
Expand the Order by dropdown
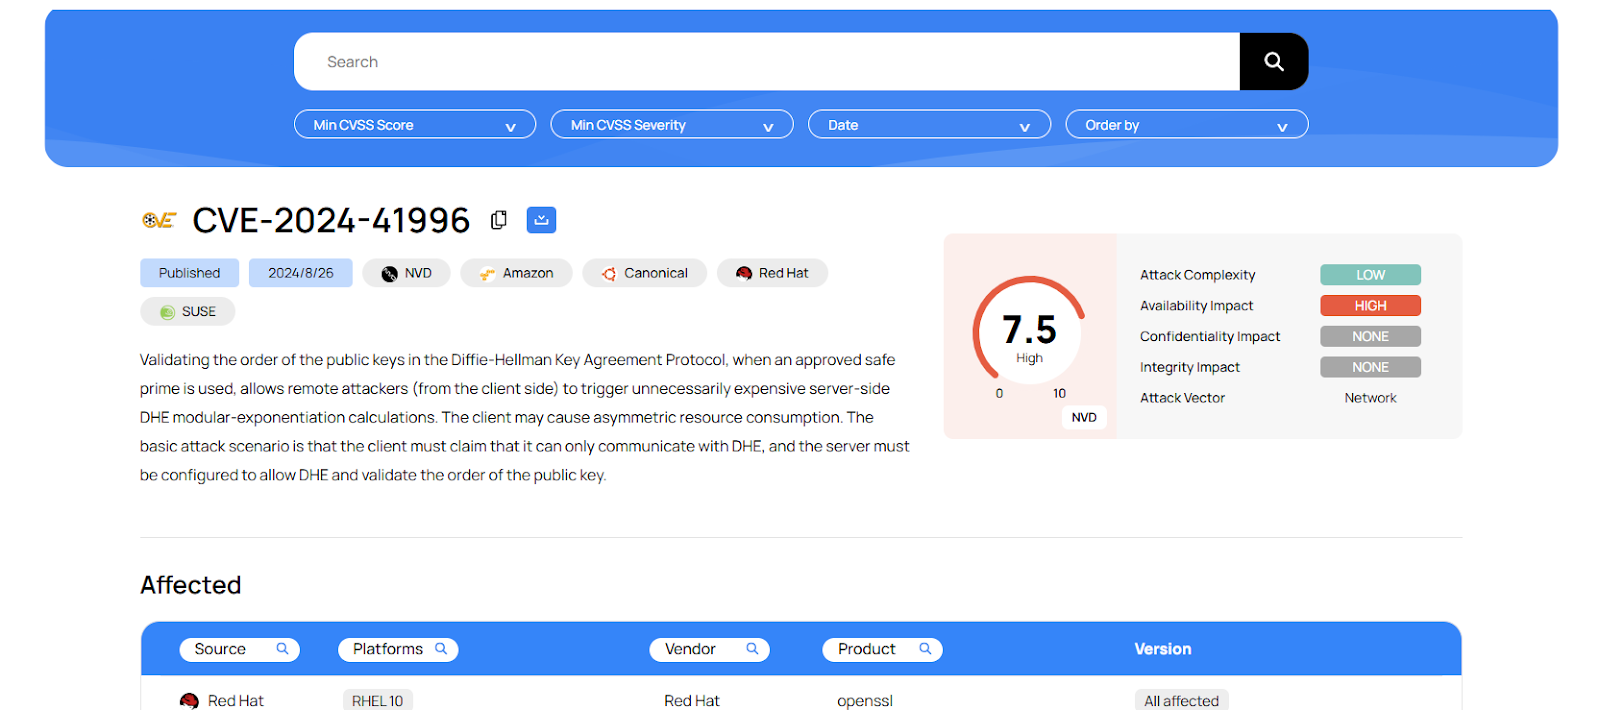coord(1186,125)
